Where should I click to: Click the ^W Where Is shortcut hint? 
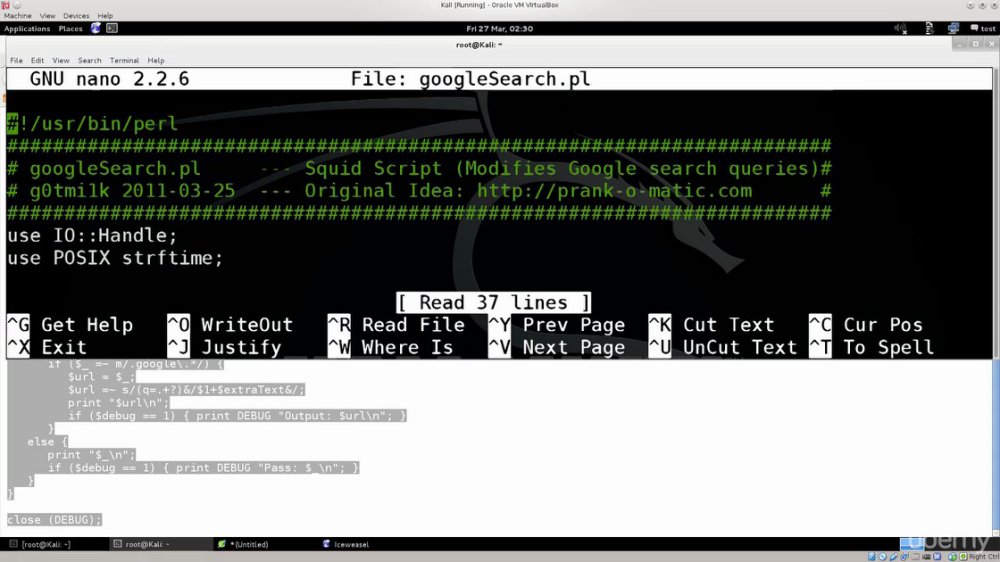point(390,347)
